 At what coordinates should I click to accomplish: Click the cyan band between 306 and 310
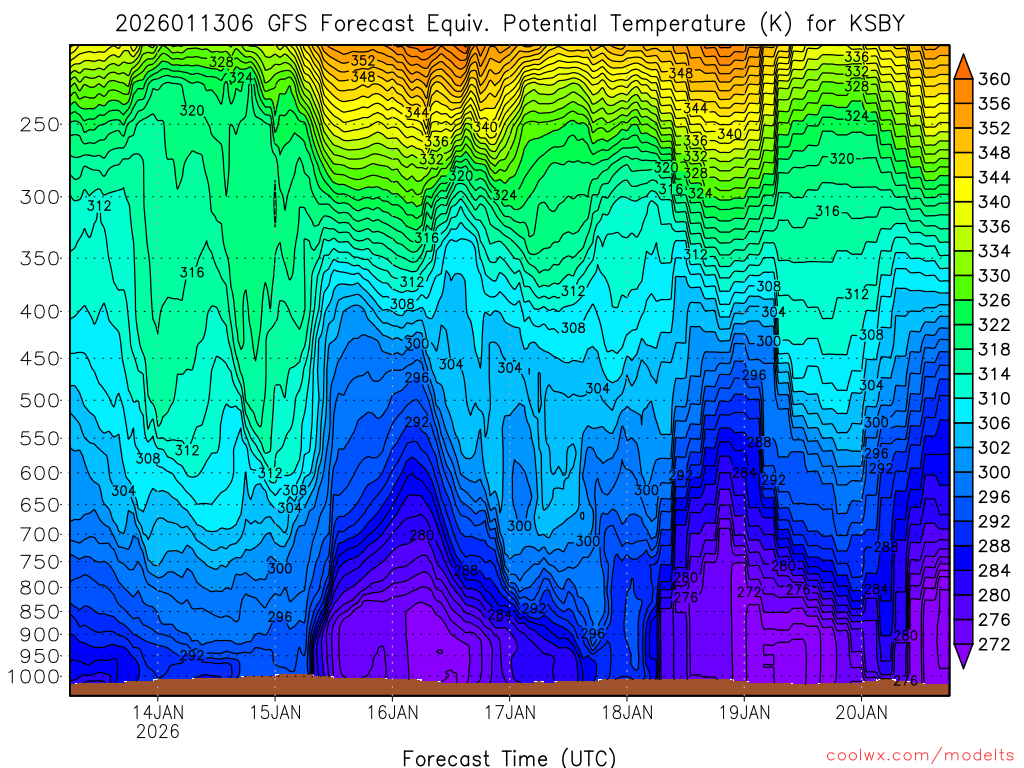pos(963,411)
